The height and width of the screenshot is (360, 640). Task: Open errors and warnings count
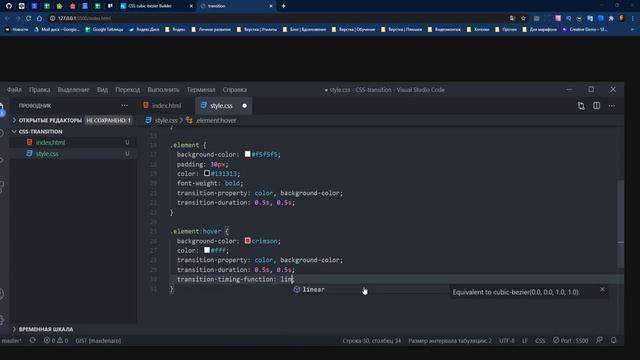(56, 340)
